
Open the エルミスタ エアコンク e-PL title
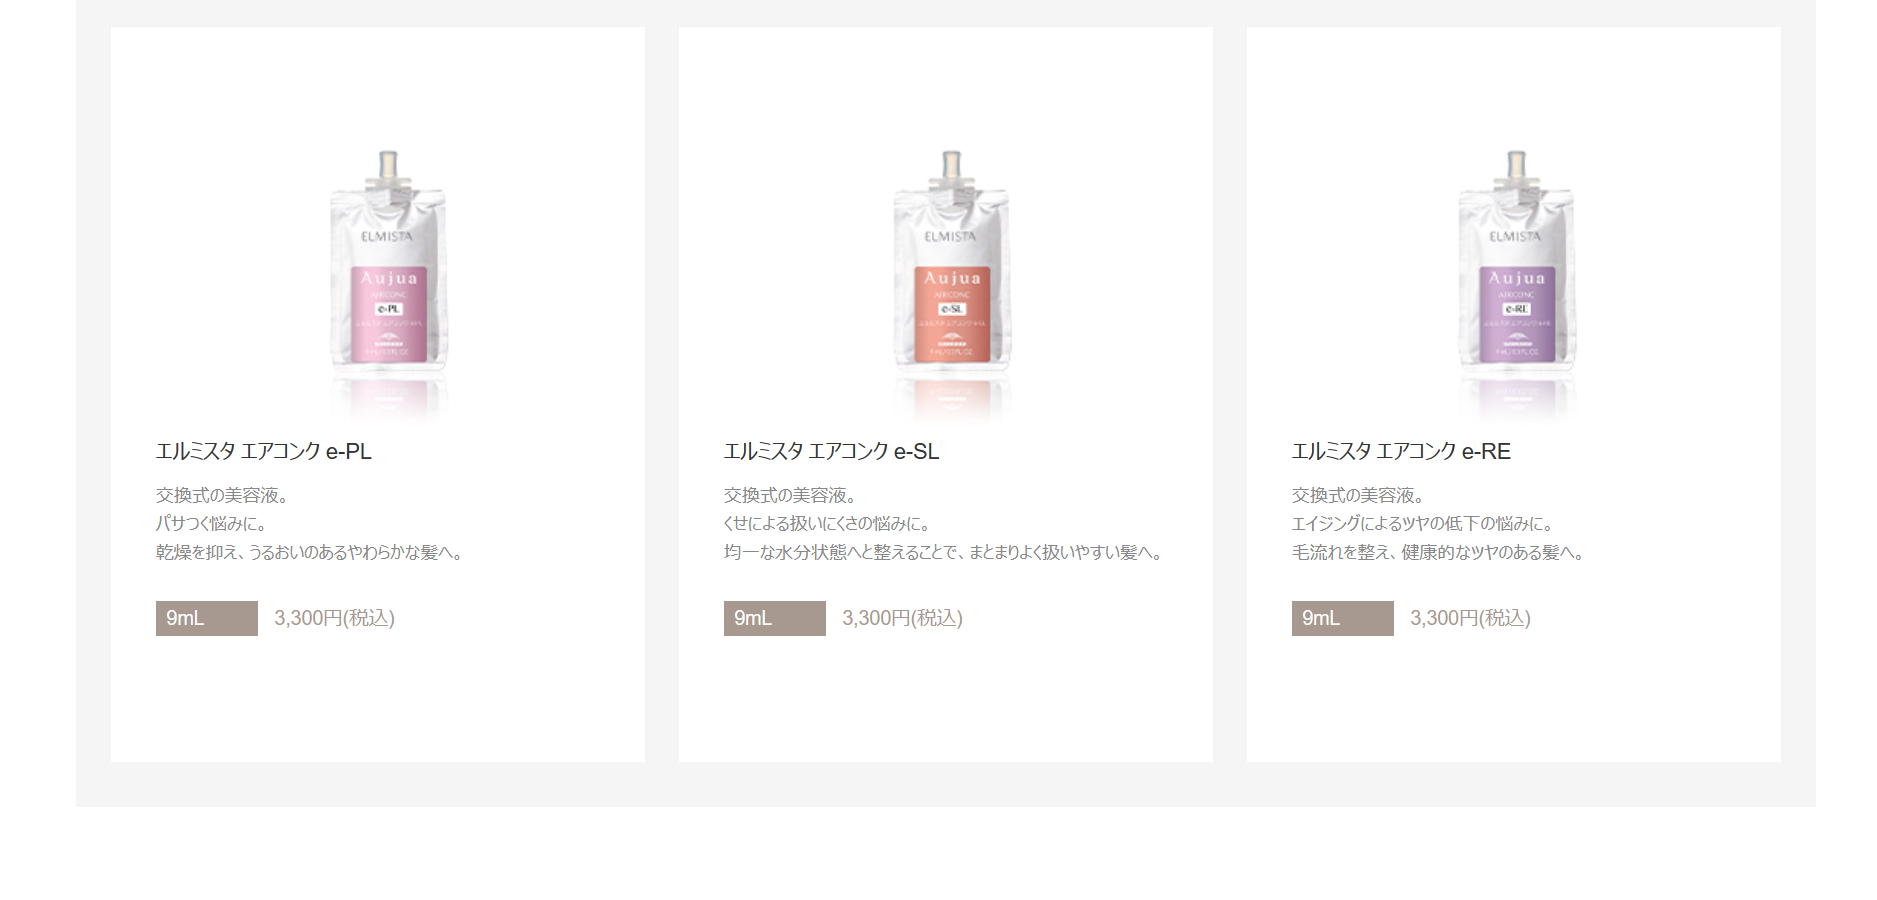coord(264,451)
